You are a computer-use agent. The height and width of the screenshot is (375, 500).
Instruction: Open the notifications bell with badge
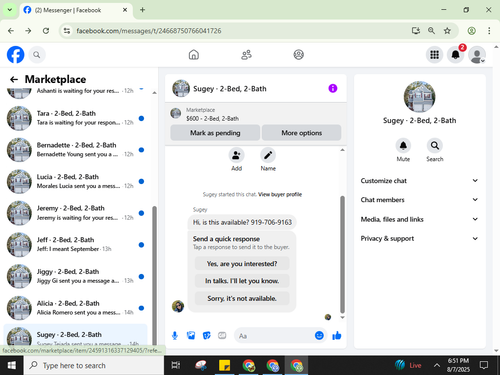456,55
